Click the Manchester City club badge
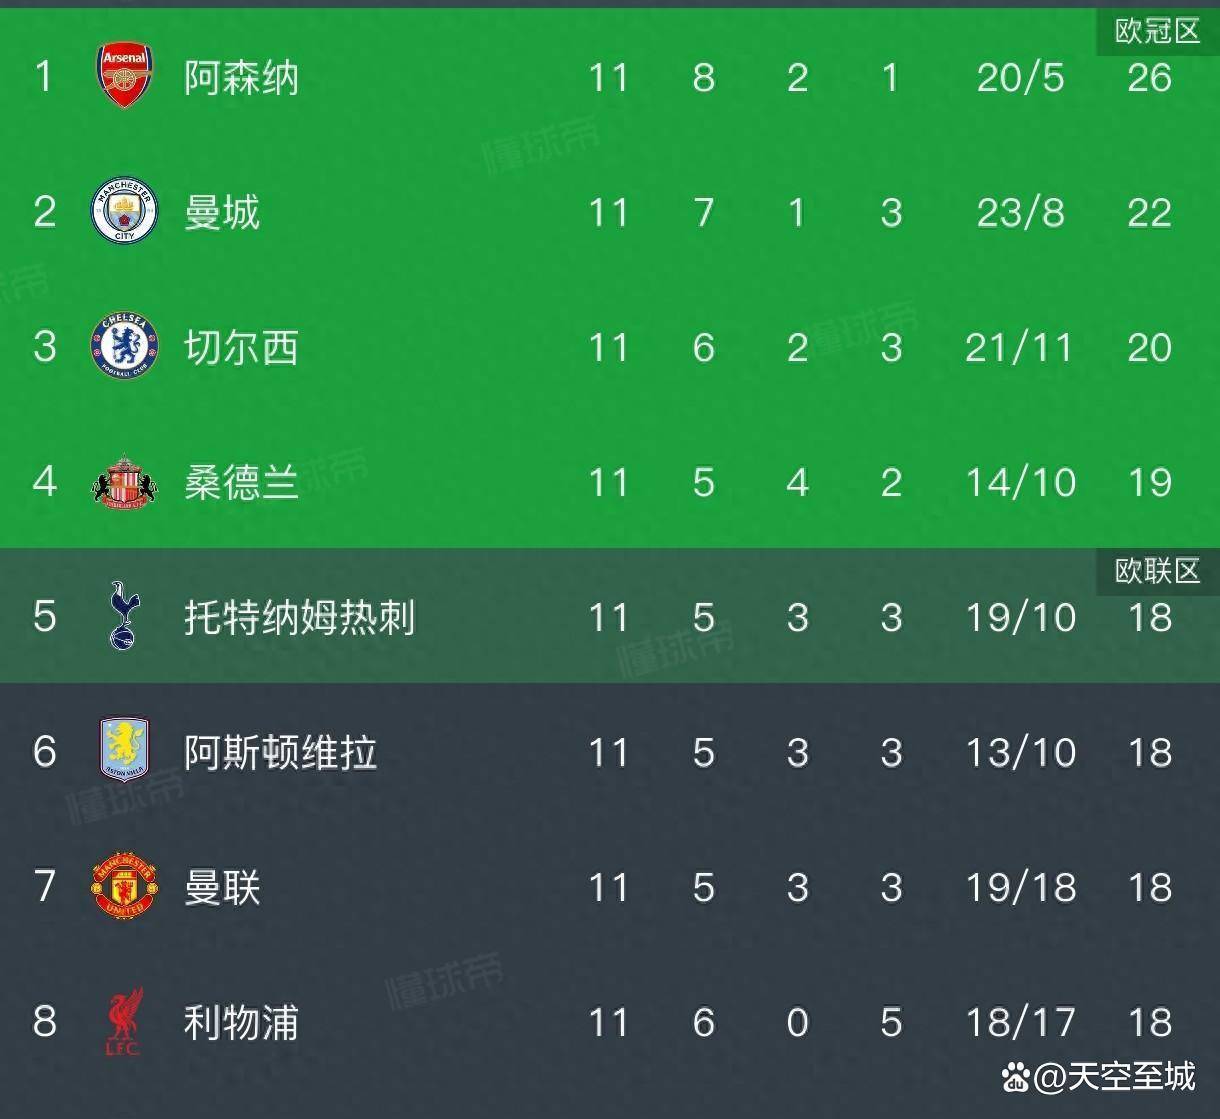The image size is (1220, 1119). (x=125, y=211)
